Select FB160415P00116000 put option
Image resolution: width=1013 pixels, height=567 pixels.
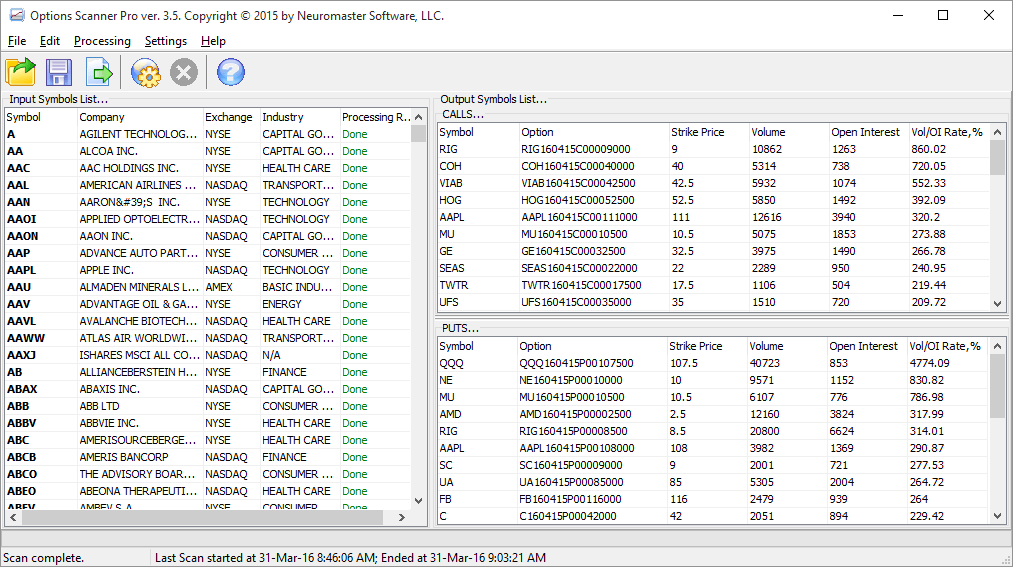570,499
